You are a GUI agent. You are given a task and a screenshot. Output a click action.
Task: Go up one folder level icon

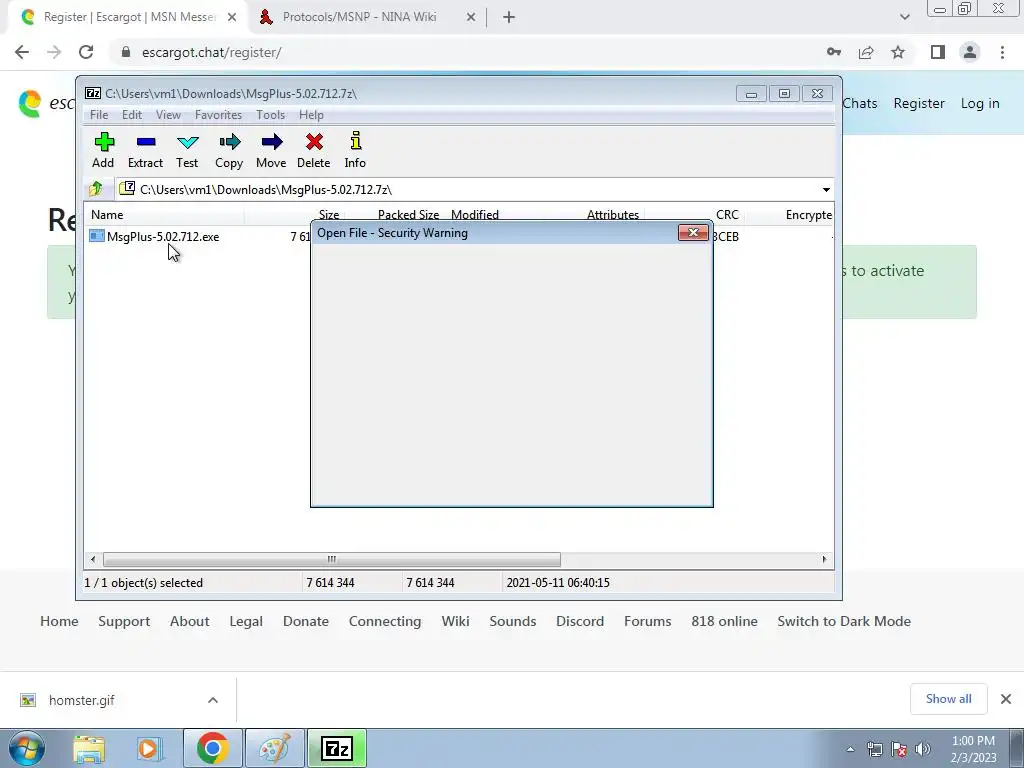(96, 189)
